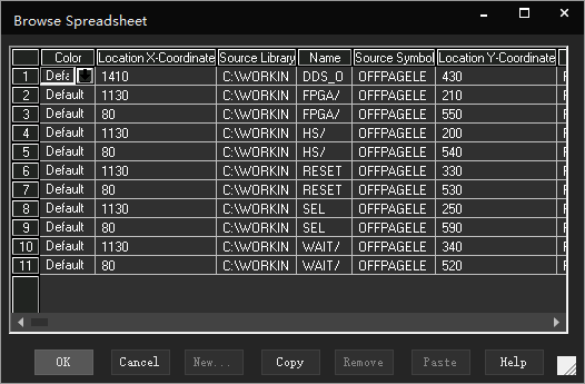Select row header 8
Viewport: 585px width, 384px height.
coord(25,209)
